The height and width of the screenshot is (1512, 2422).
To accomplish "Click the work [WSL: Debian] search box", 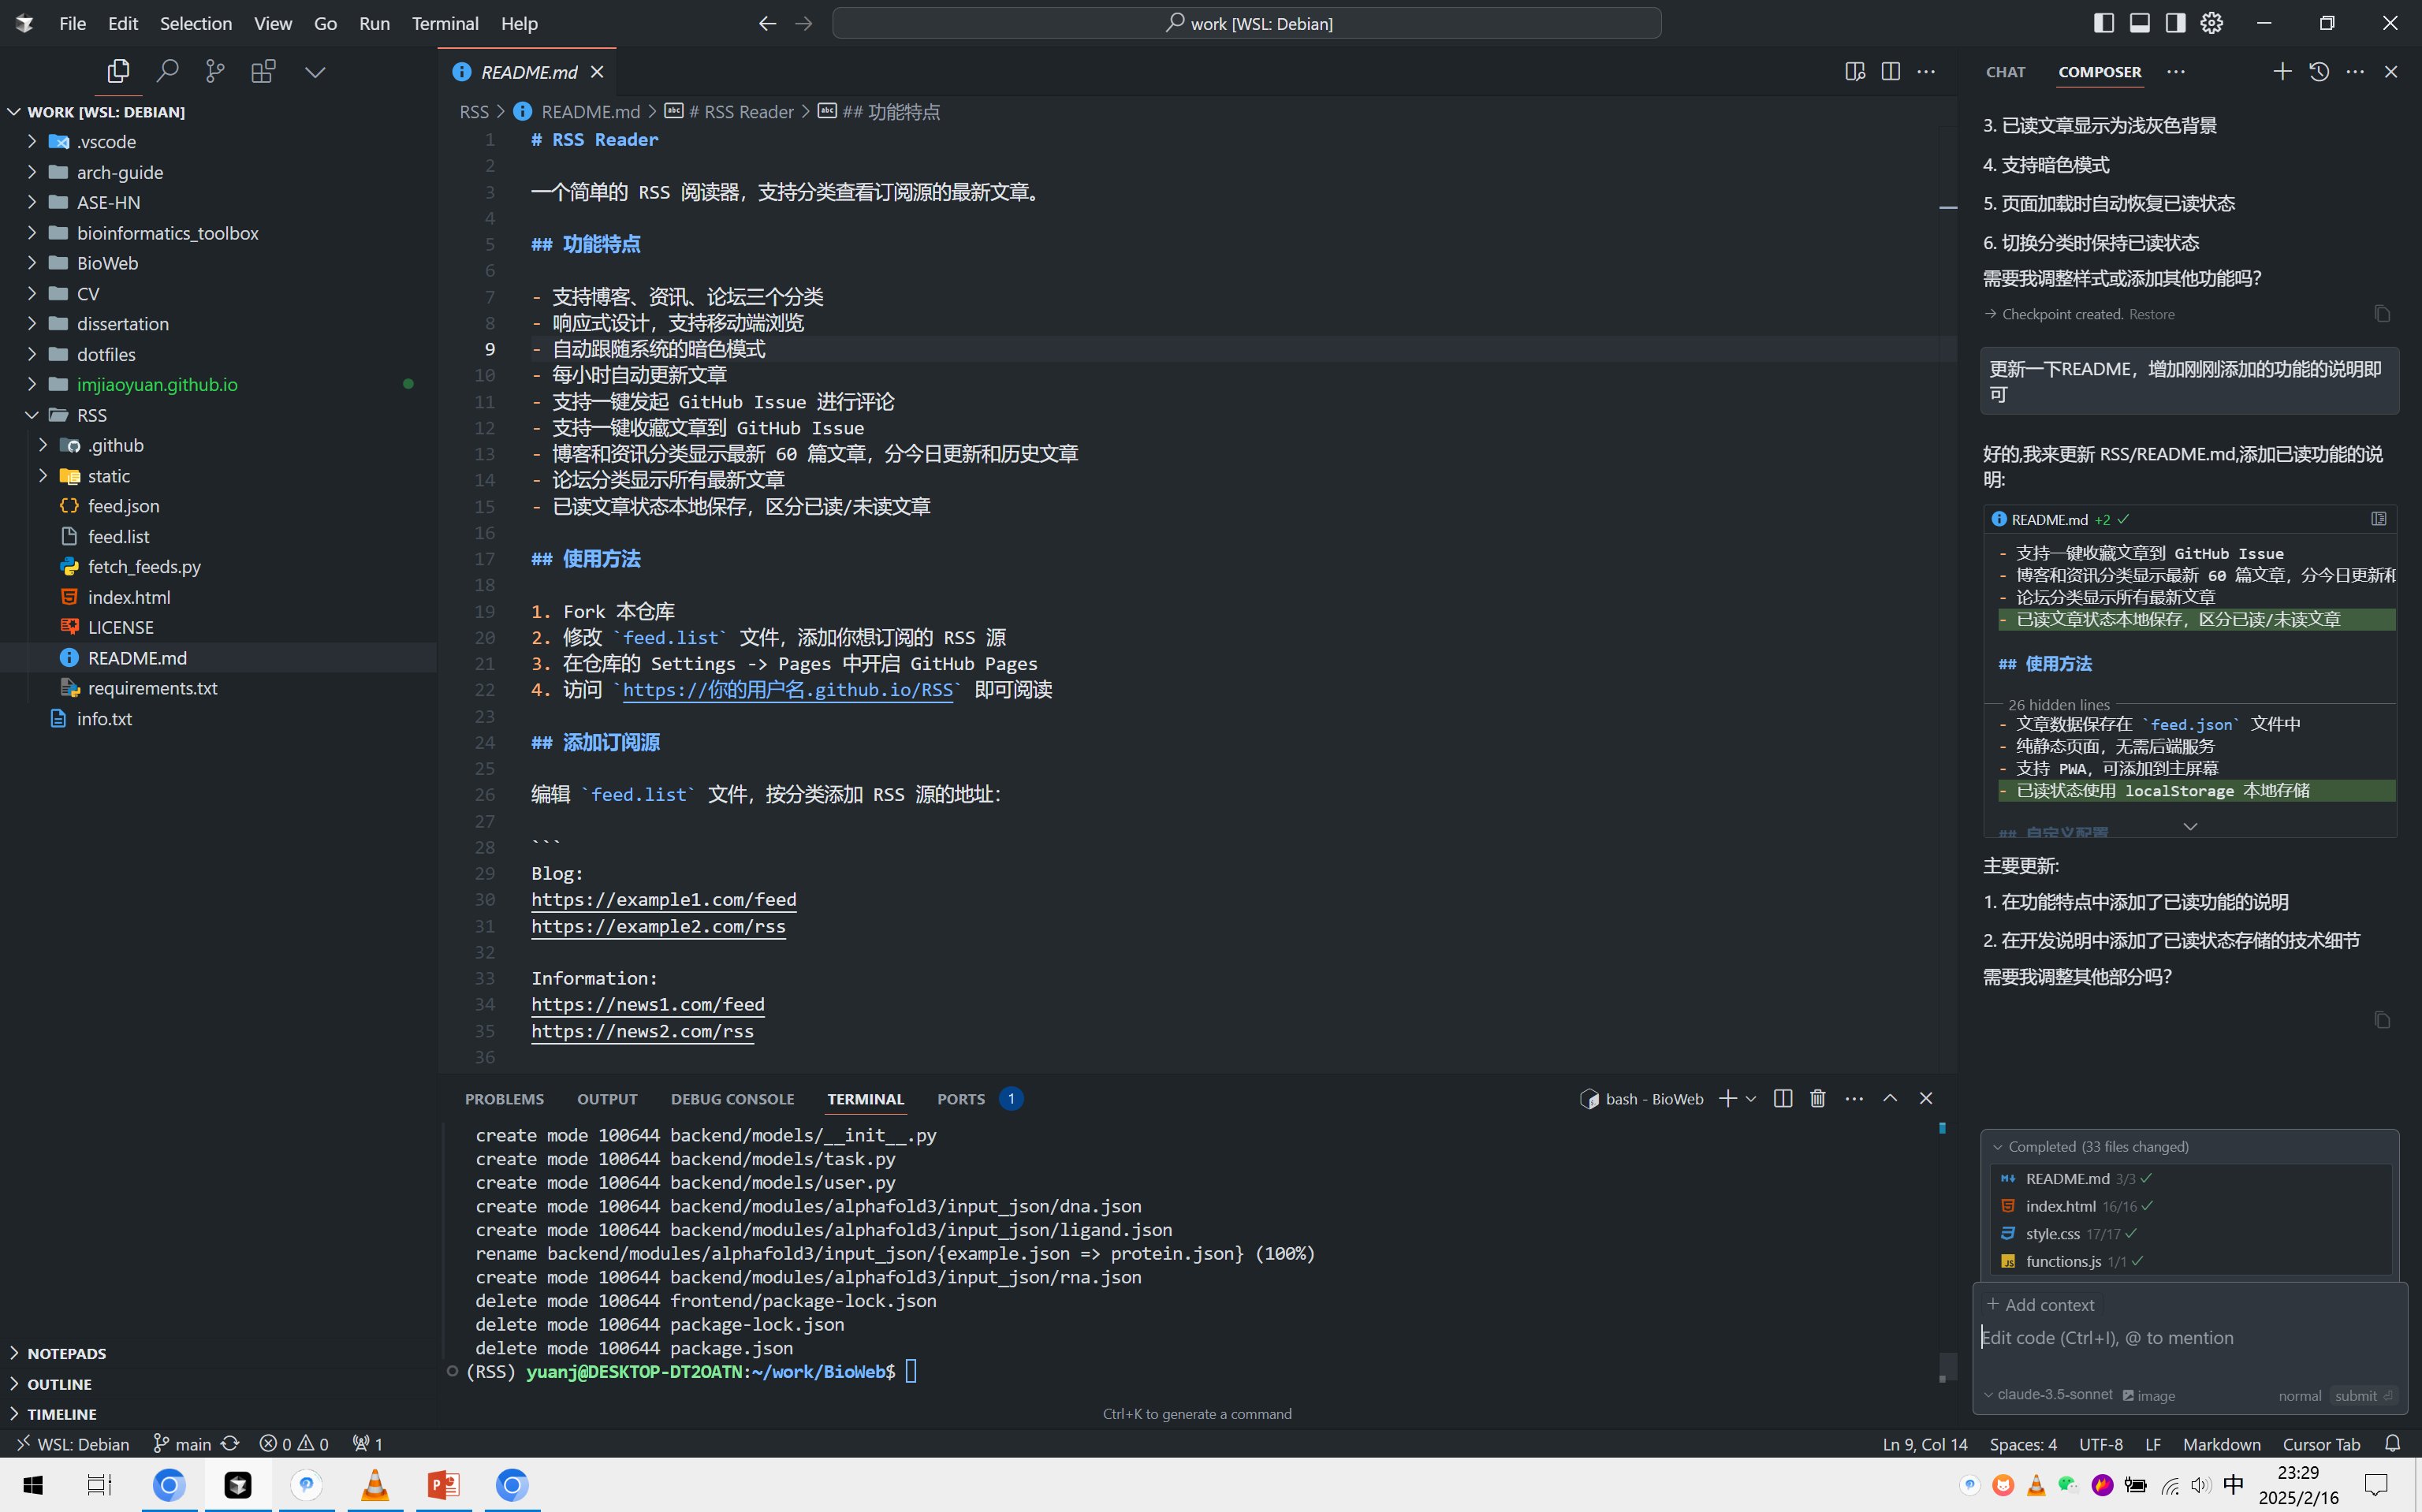I will pyautogui.click(x=1247, y=23).
